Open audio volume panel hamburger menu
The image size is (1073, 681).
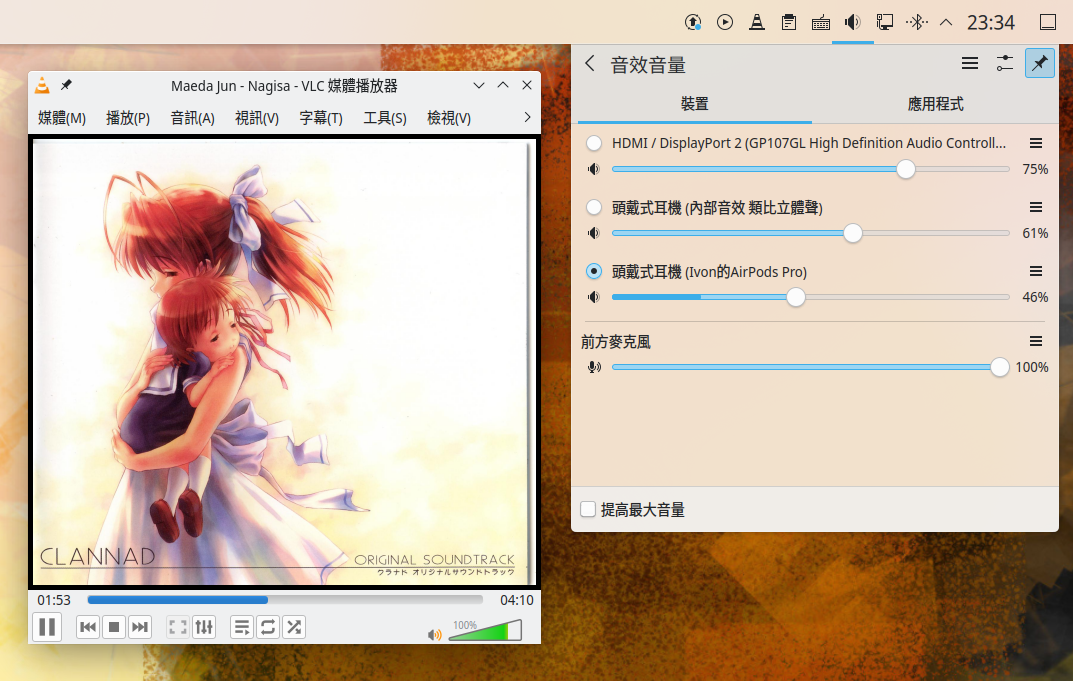tap(970, 63)
